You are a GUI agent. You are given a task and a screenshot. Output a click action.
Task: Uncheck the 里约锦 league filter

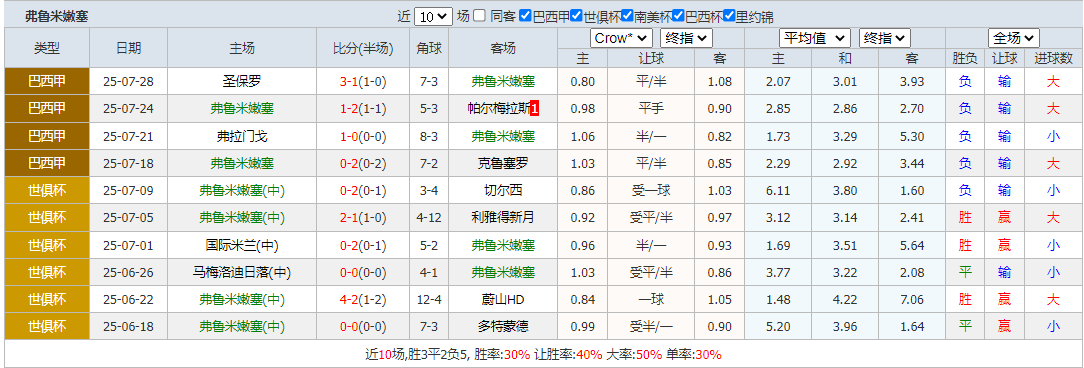(729, 16)
